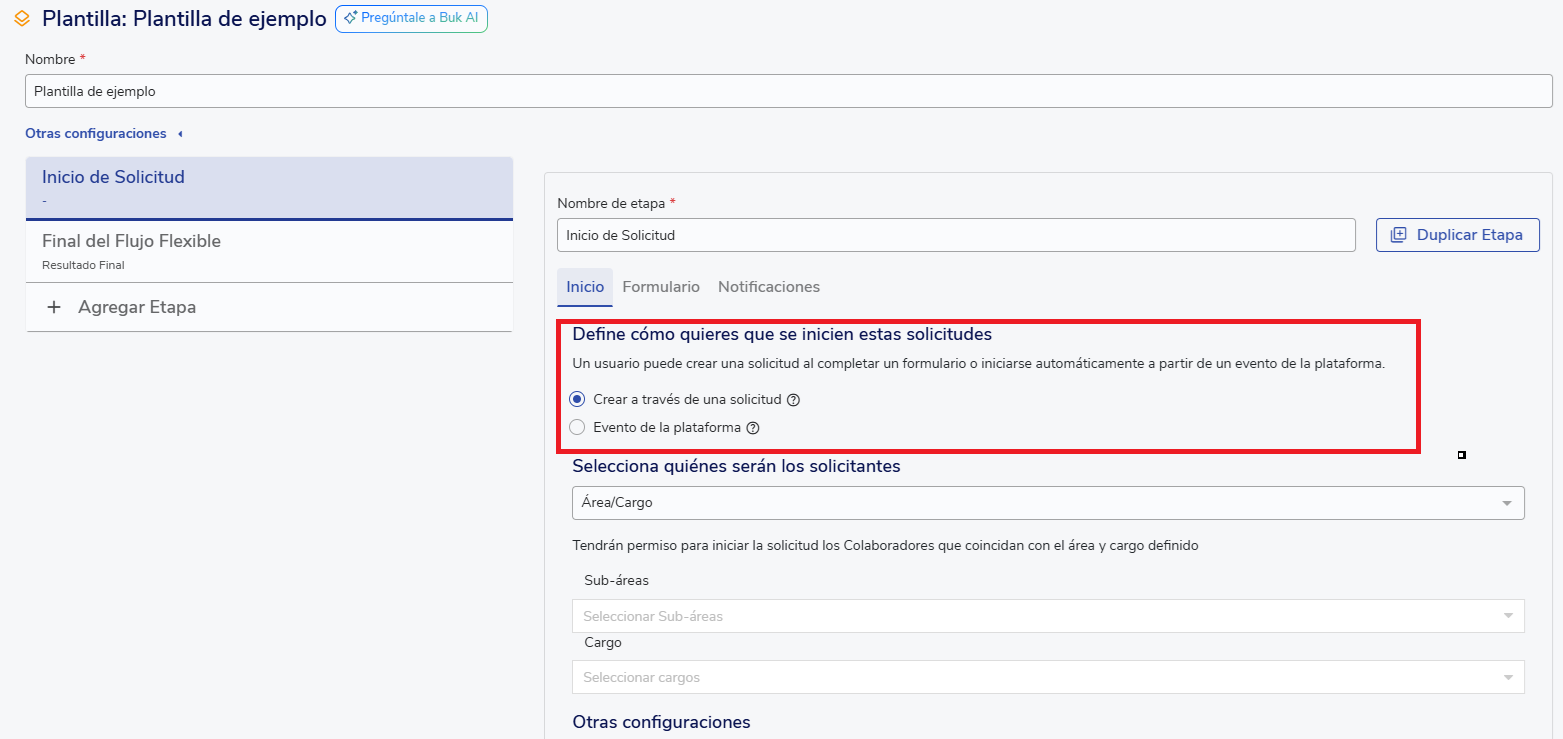Screen dimensions: 1563x739
Task: Select the Inicio tab
Action: (x=585, y=287)
